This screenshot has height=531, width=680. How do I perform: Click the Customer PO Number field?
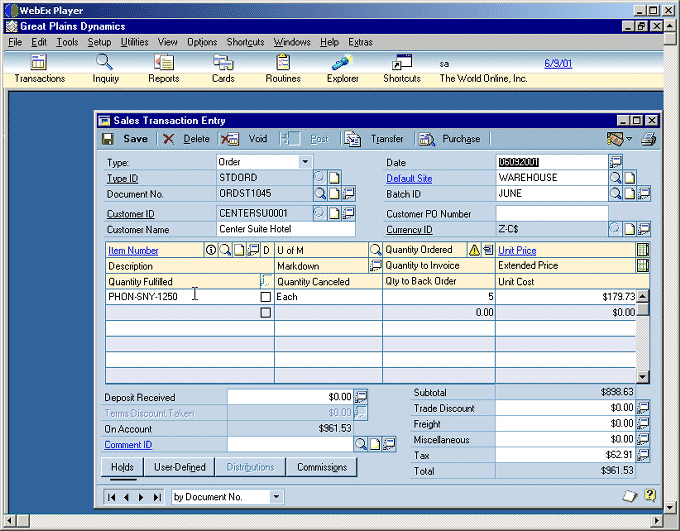click(x=552, y=213)
